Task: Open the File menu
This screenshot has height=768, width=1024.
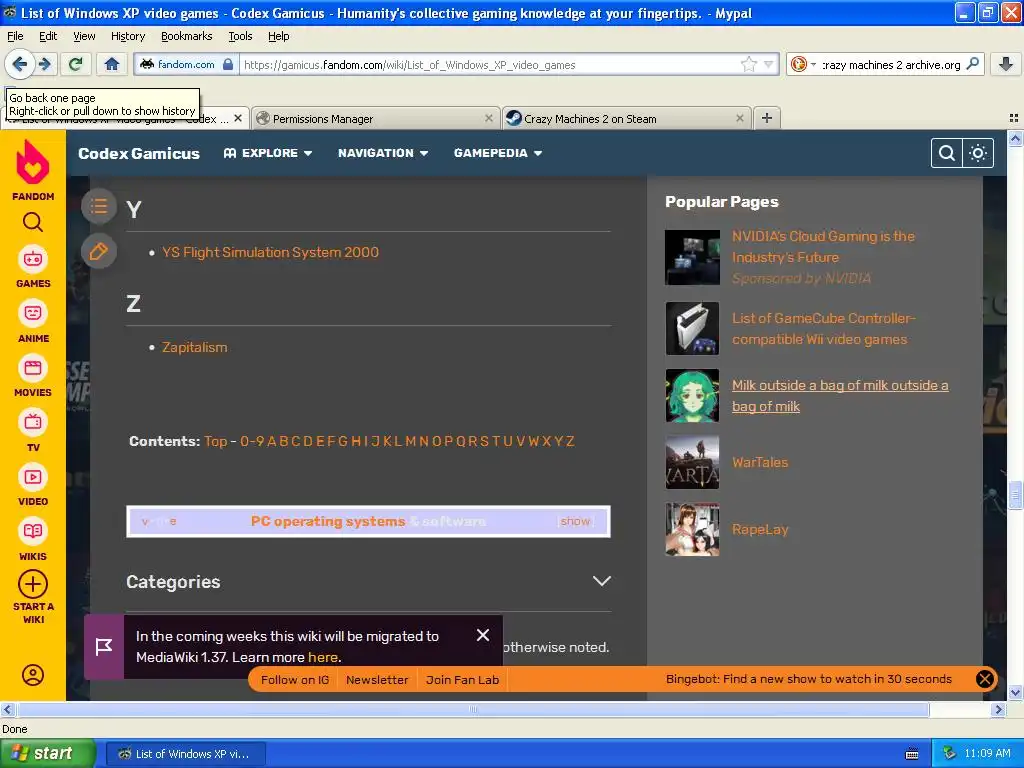Action: (15, 36)
